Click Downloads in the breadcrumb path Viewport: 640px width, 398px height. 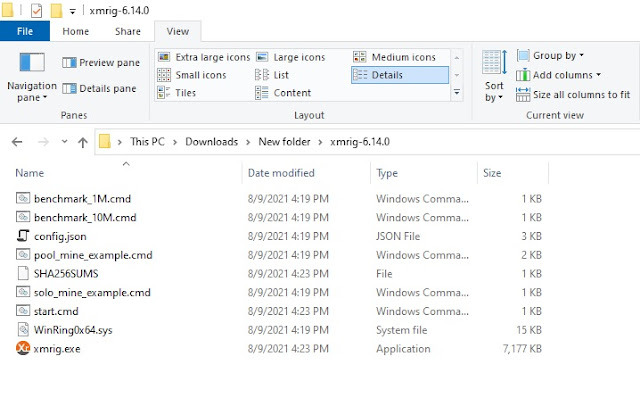tap(211, 142)
